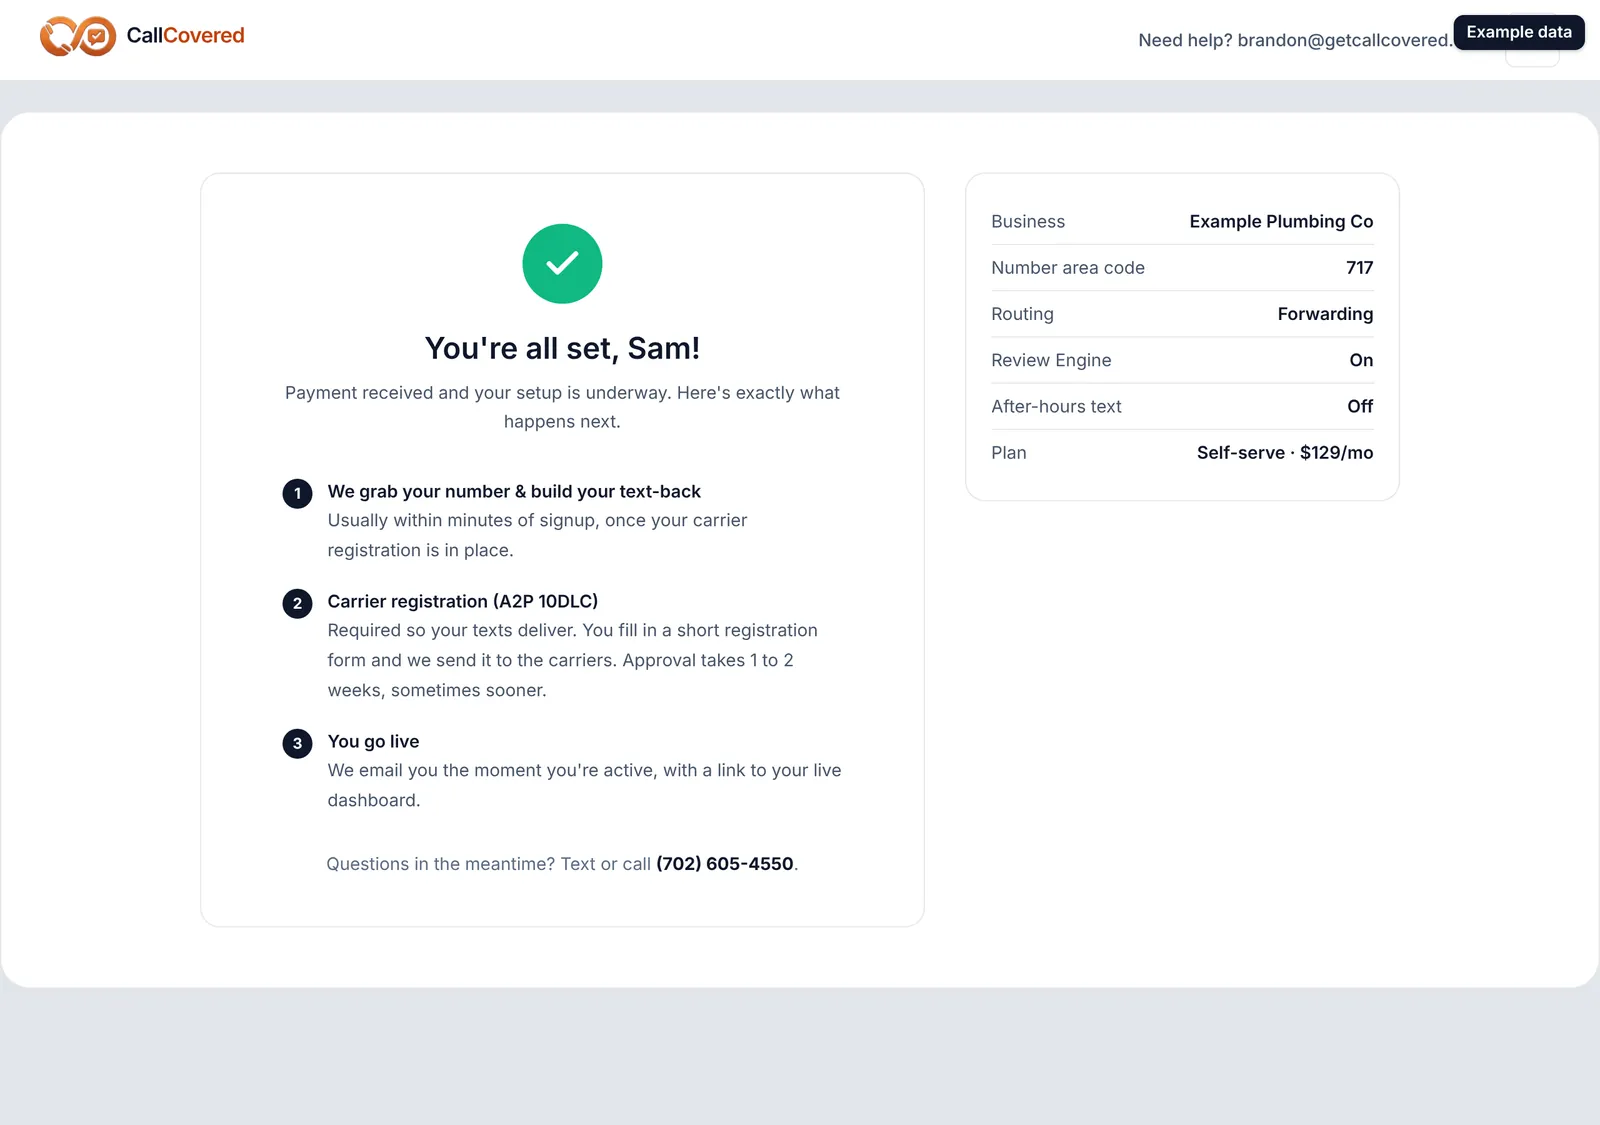Click the "Routing" label
Screen dimensions: 1600x1125
tap(1022, 314)
